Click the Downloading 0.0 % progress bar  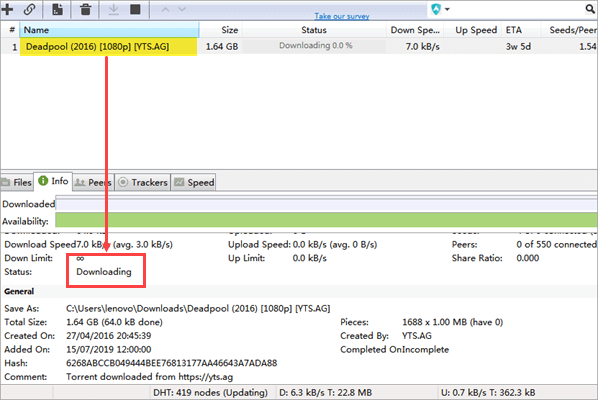pos(315,46)
